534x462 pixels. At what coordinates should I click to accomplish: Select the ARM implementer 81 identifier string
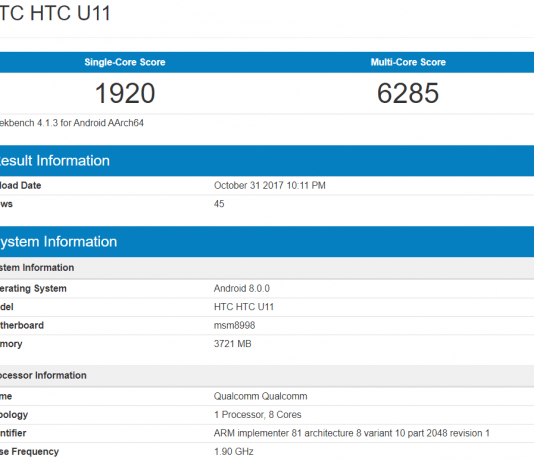click(x=351, y=433)
